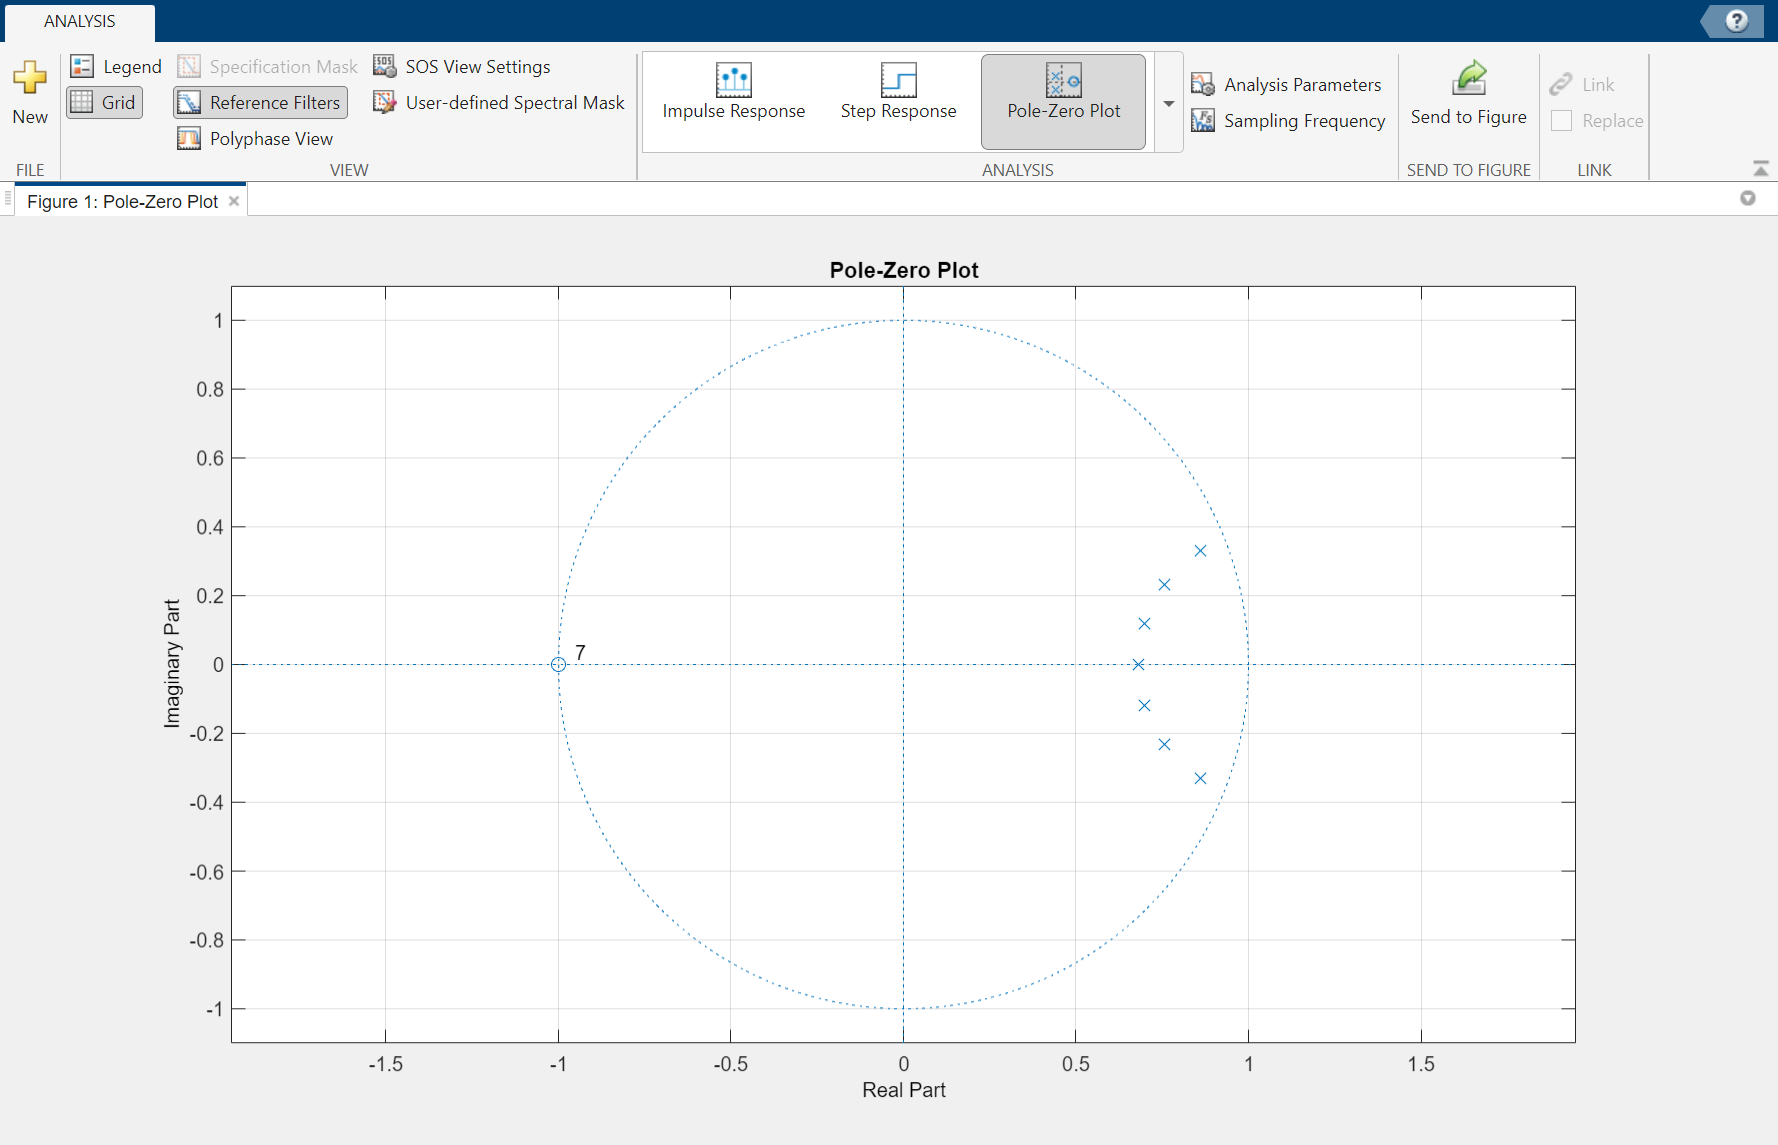Open SOS View Settings
Image resolution: width=1778 pixels, height=1145 pixels.
point(462,67)
